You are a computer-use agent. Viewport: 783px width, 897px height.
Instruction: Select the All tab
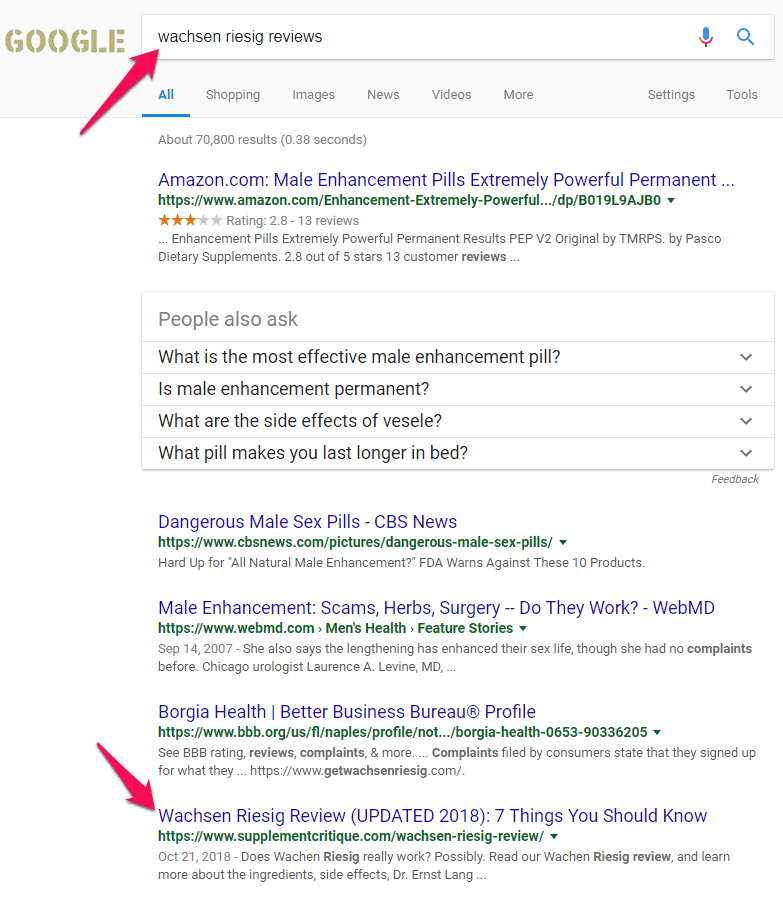(x=166, y=94)
